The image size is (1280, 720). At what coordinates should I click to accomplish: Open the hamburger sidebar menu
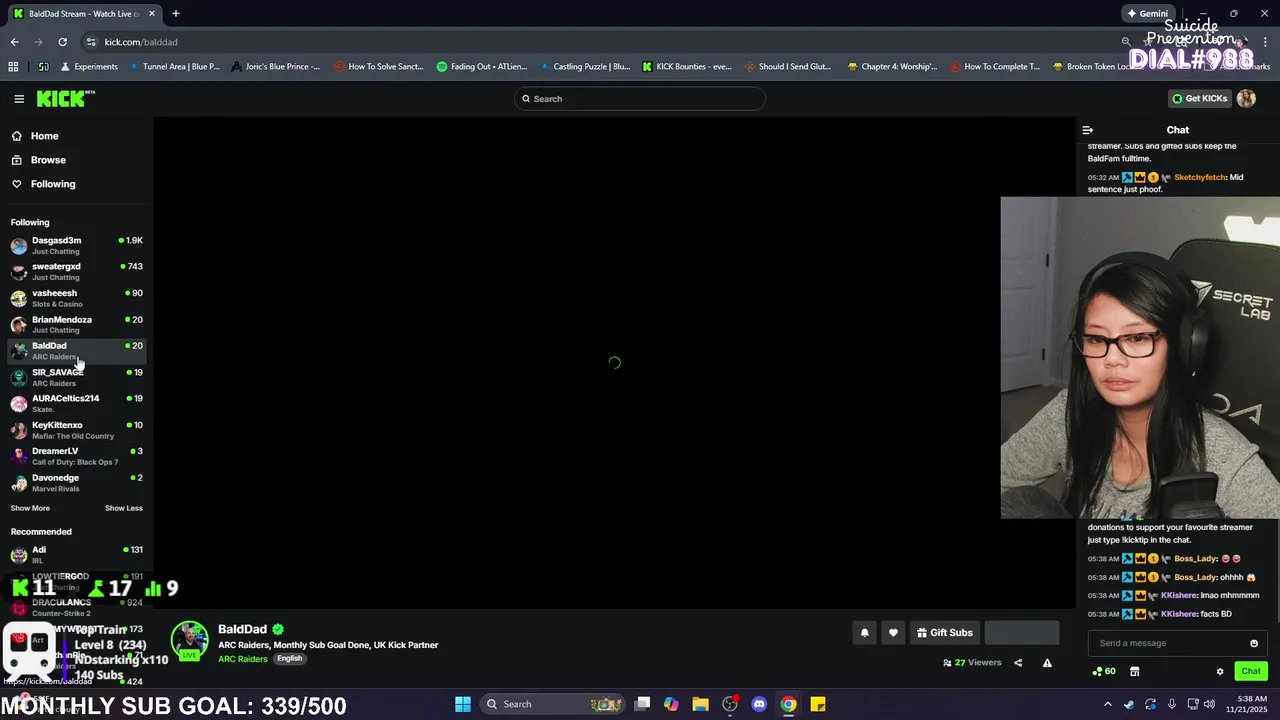[x=19, y=99]
